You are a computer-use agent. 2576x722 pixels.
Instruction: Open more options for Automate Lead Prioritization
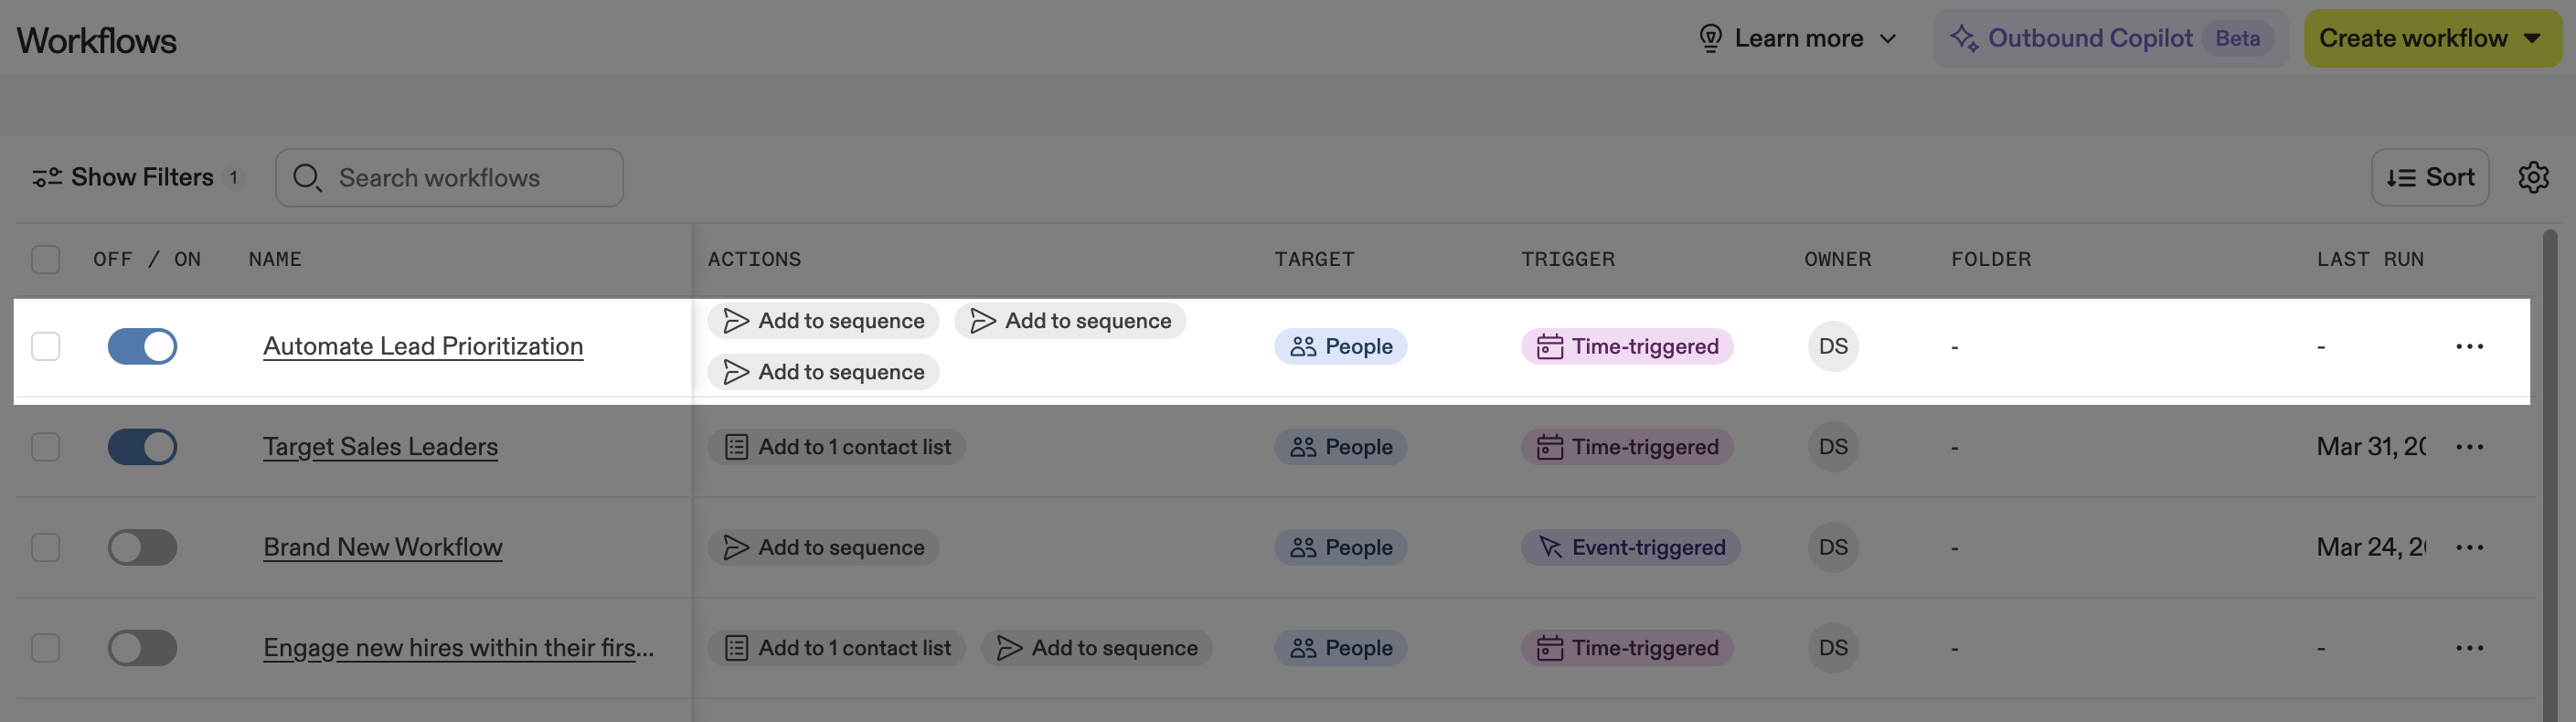2468,346
